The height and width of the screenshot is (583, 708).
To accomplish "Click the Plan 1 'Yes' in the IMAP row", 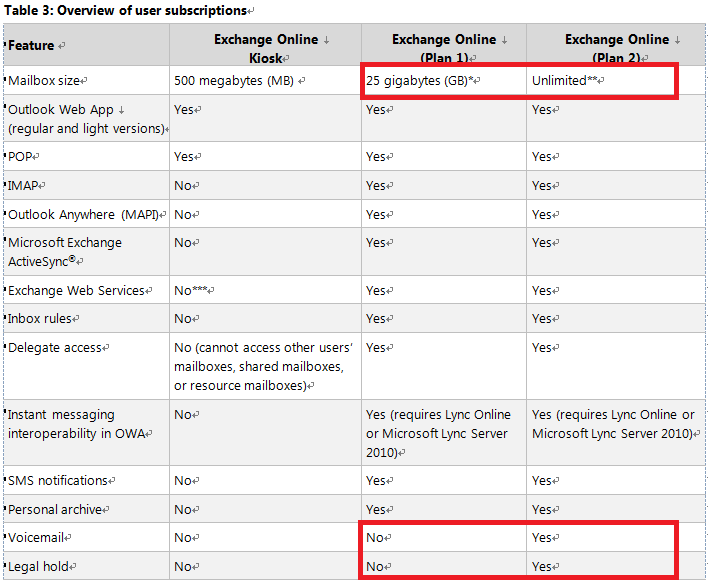I will pyautogui.click(x=376, y=186).
